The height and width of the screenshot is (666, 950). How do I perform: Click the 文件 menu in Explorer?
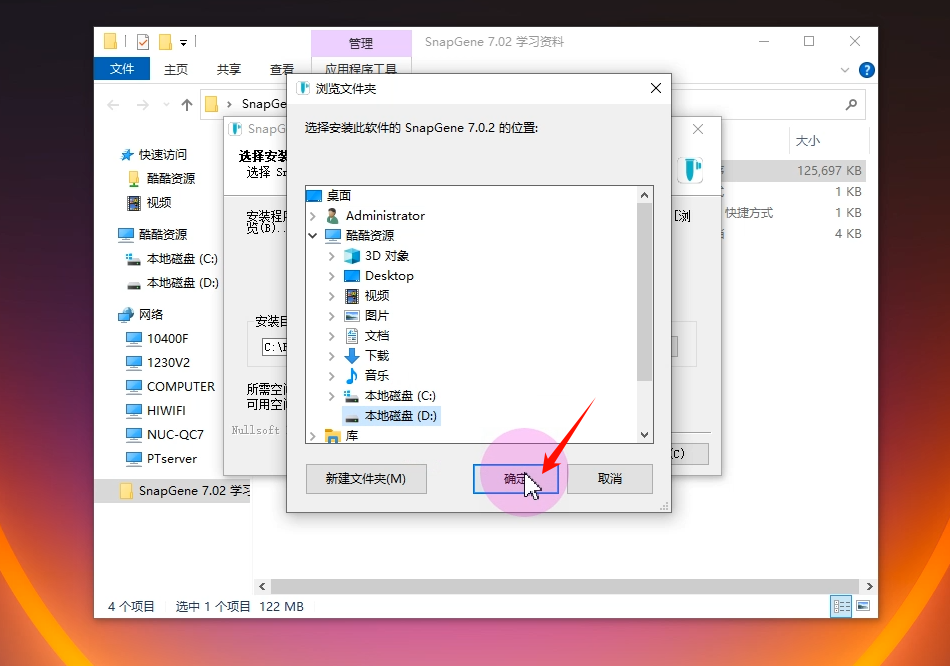[x=122, y=69]
